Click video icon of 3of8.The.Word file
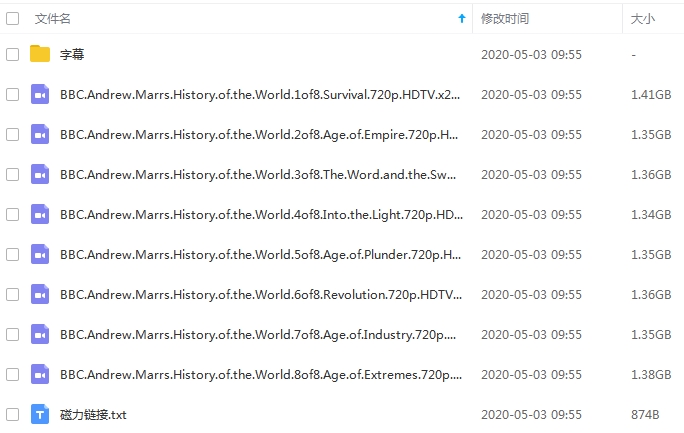The width and height of the screenshot is (684, 433). pyautogui.click(x=40, y=174)
